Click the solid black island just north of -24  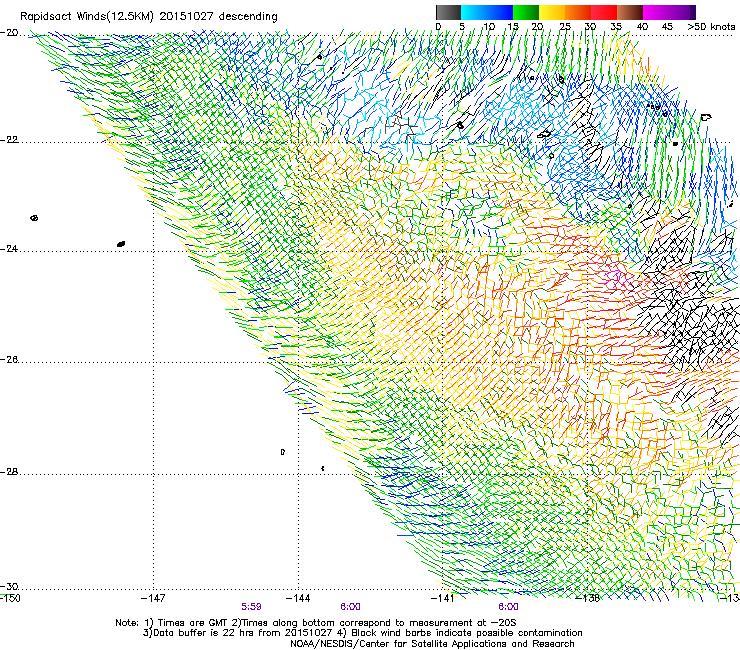click(121, 244)
